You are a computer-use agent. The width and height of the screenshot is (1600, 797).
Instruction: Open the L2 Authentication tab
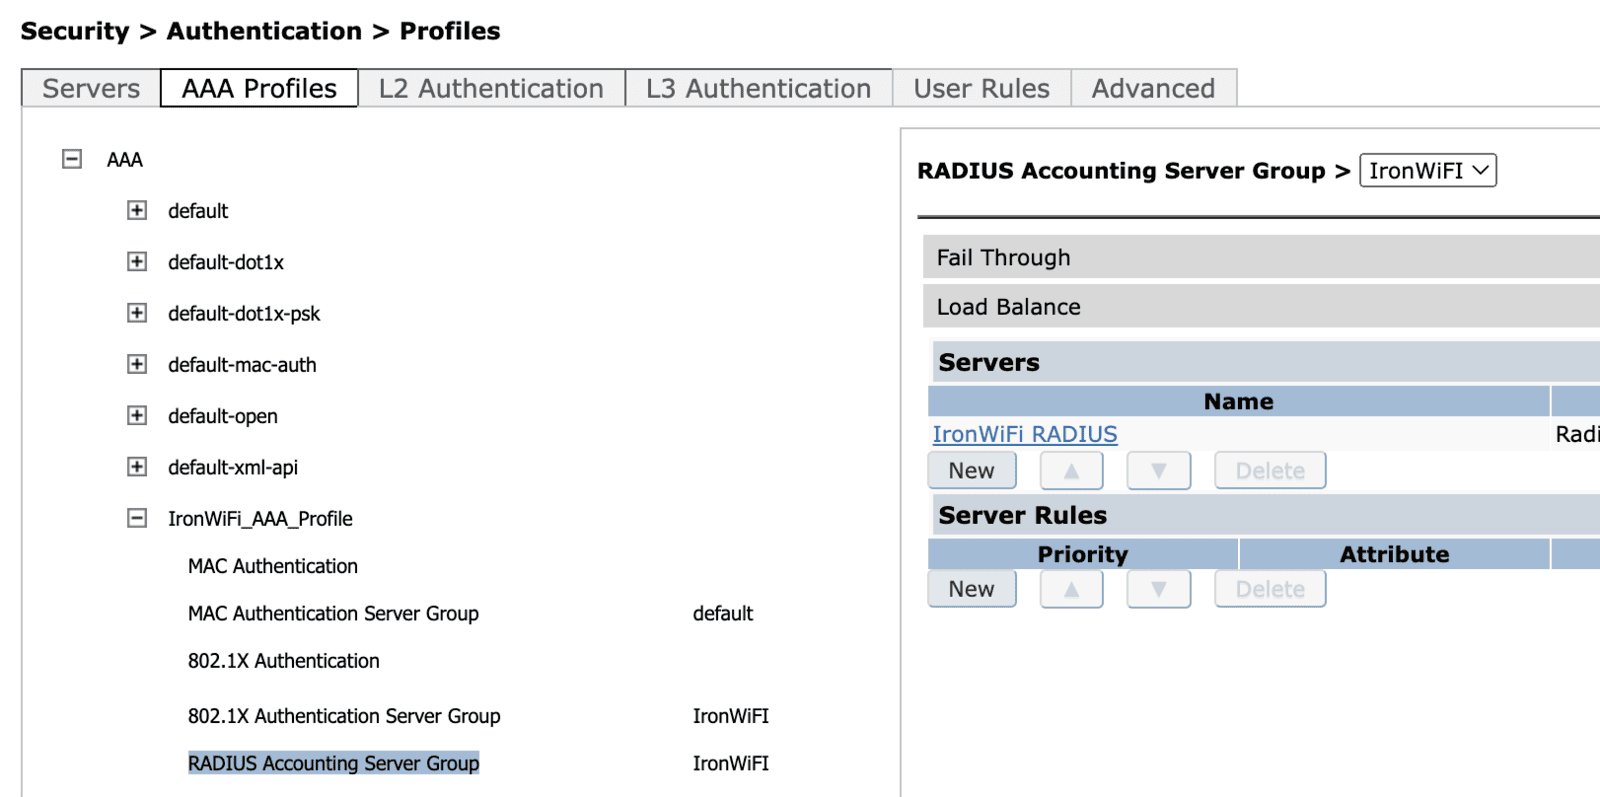click(491, 89)
